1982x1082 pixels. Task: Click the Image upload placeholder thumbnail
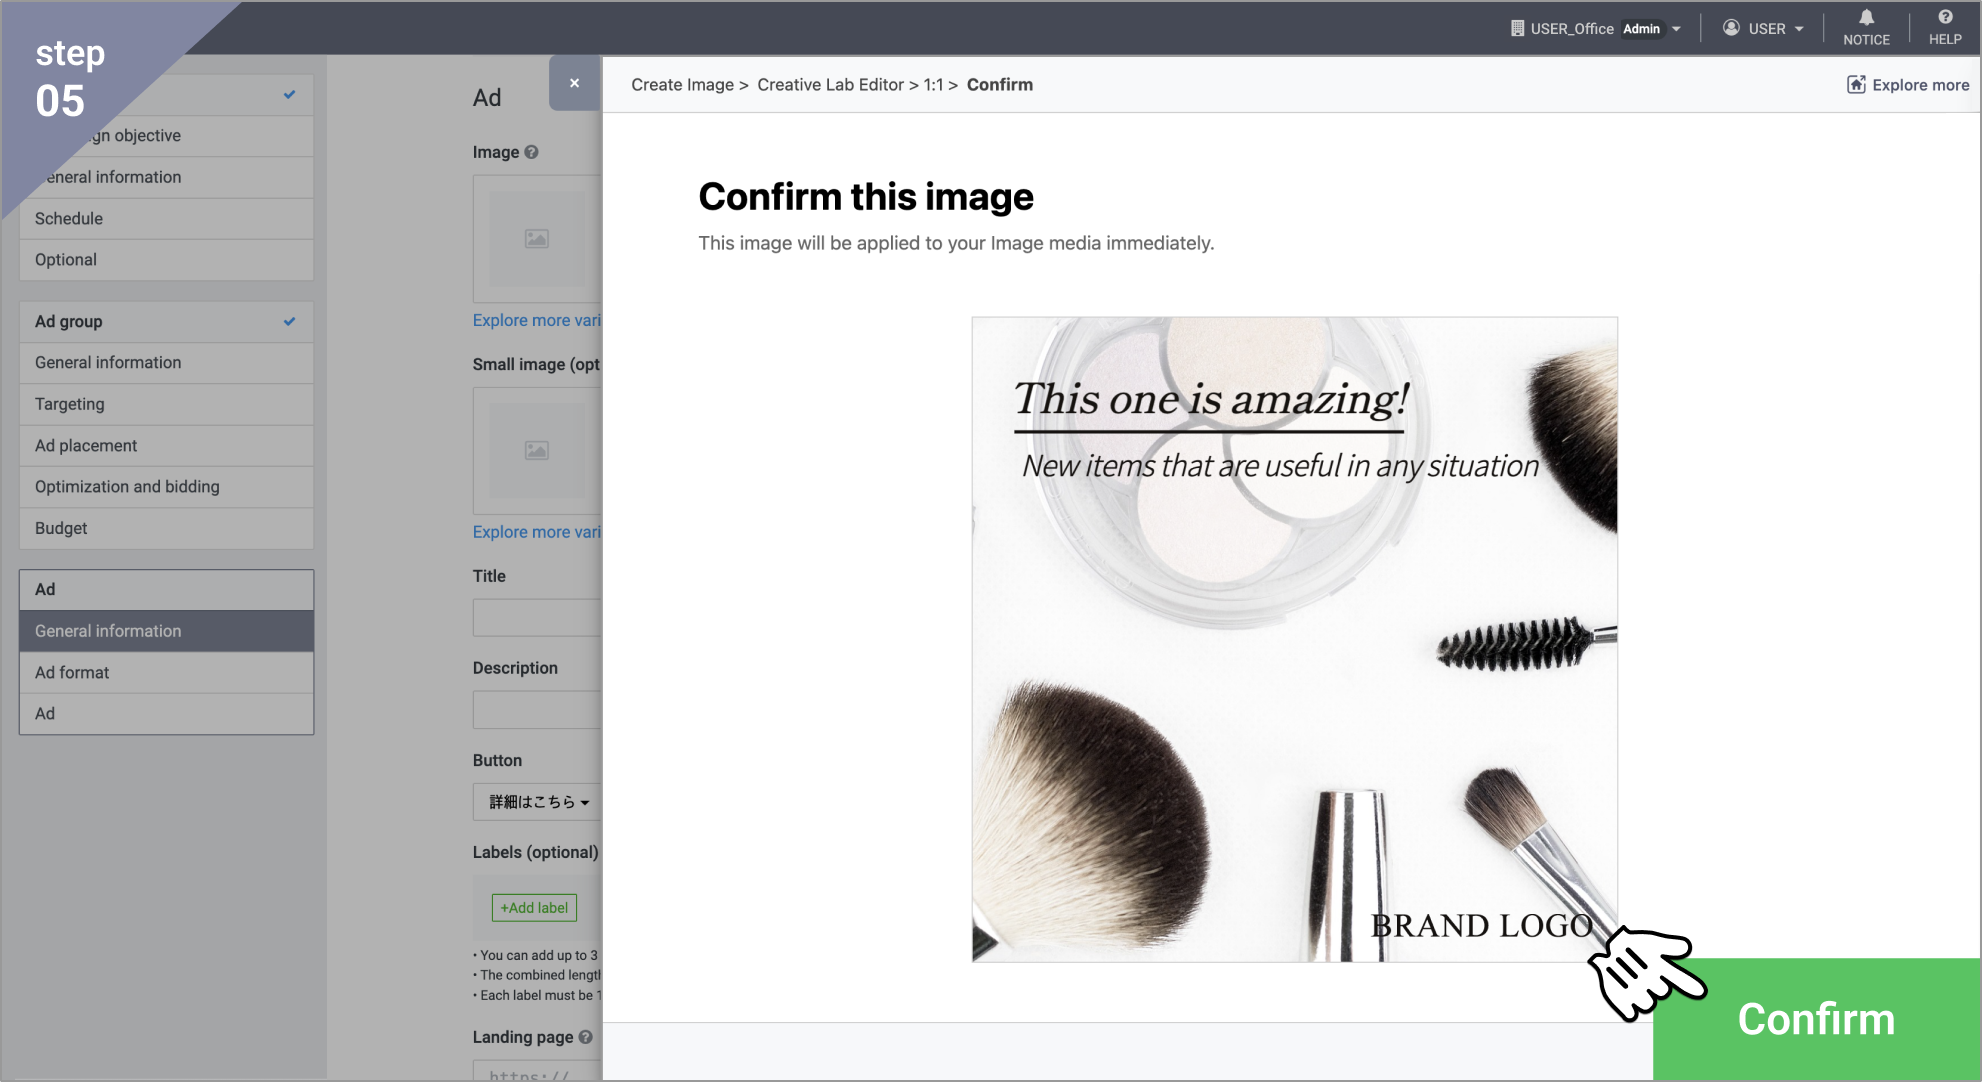click(537, 239)
